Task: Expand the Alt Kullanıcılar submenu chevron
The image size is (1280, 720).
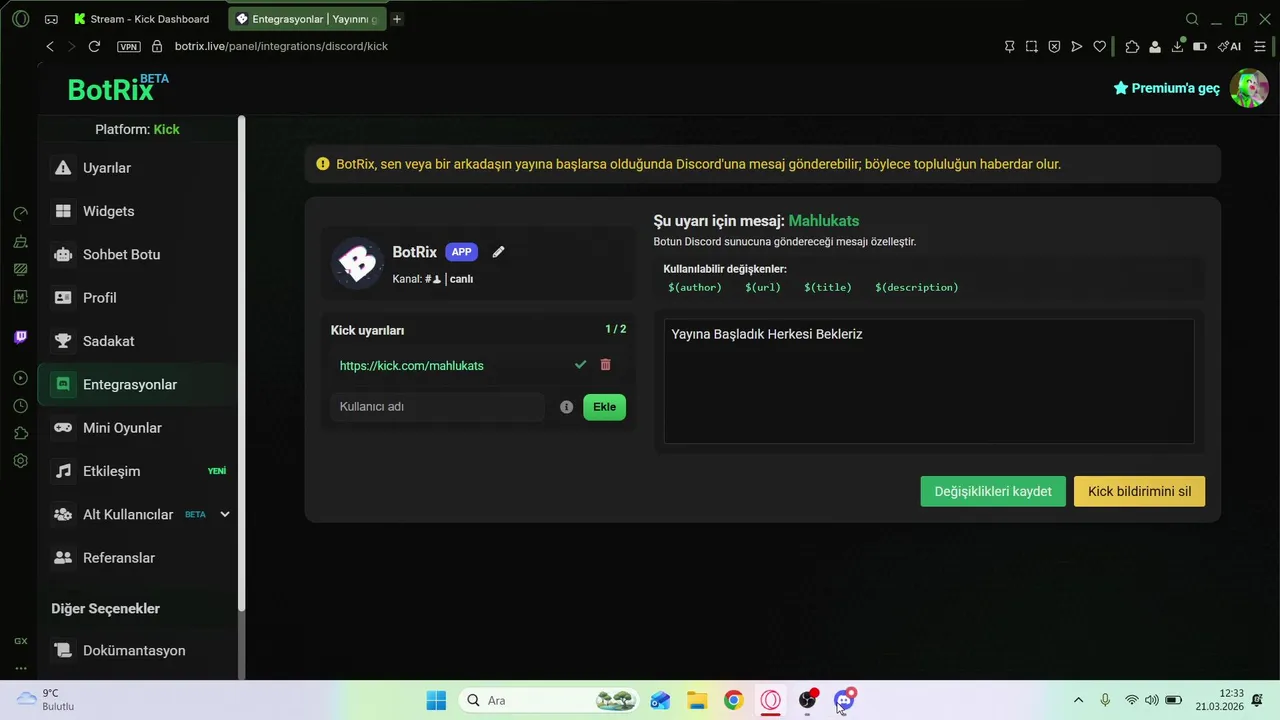Action: 225,514
